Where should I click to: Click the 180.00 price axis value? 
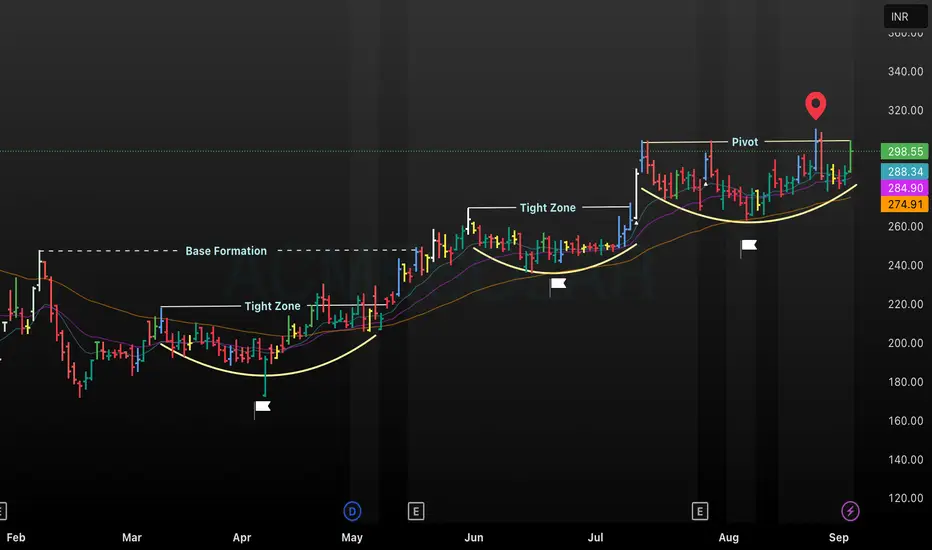(905, 382)
